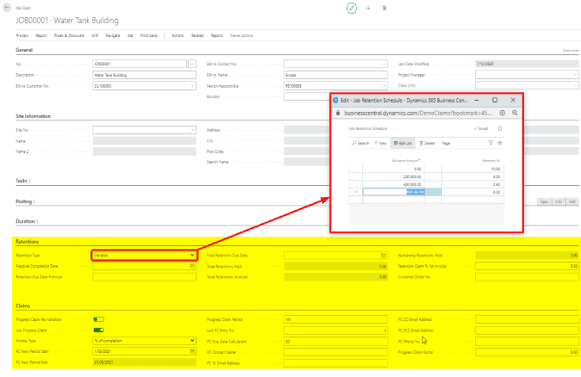Open the Bill-to Contact No. dropdown
Image resolution: width=581 pixels, height=377 pixels.
384,64
